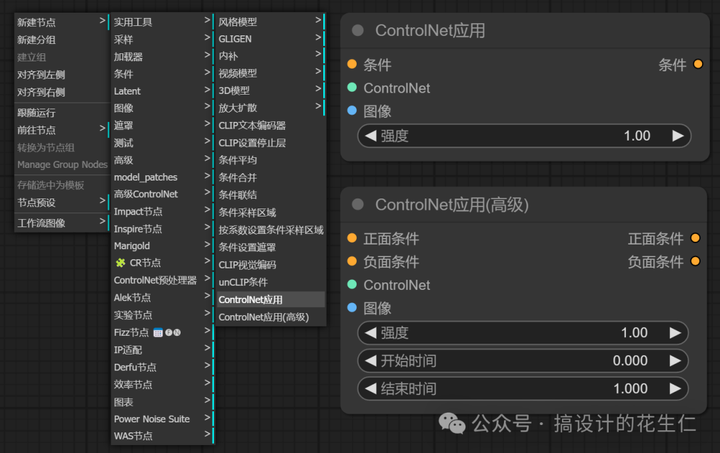This screenshot has width=720, height=453.
Task: Click the ControlNet应用(高级) node collapse dot
Action: click(x=358, y=204)
